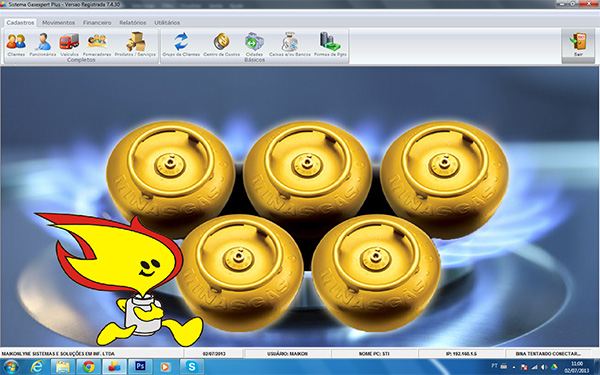Image resolution: width=600 pixels, height=375 pixels.
Task: Open the Veículos truck icon
Action: (69, 45)
